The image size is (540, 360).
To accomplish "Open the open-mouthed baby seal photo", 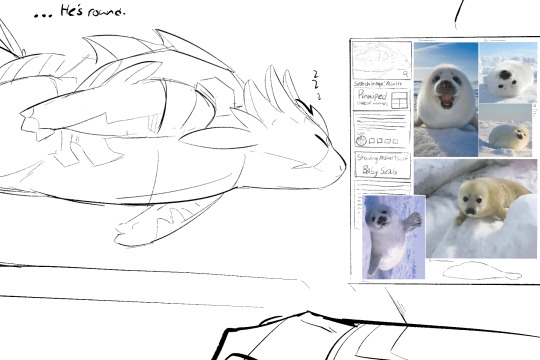I will 446,100.
